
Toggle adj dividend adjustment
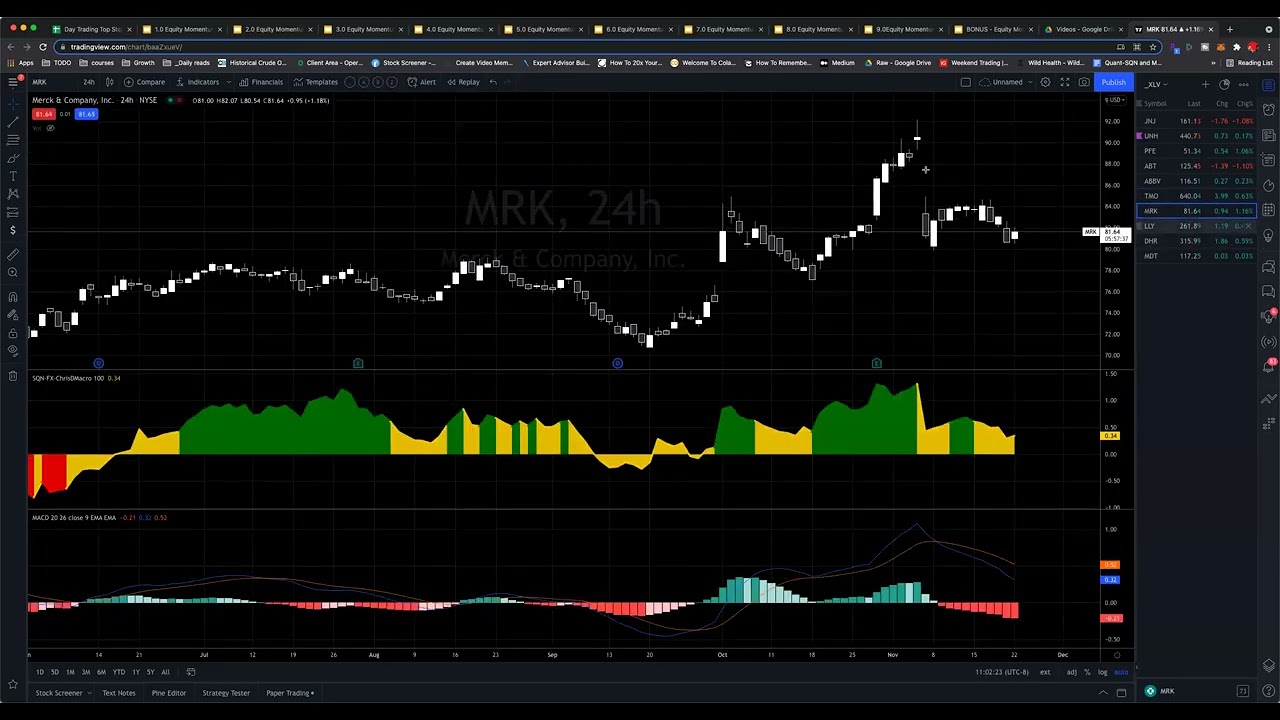[1071, 672]
